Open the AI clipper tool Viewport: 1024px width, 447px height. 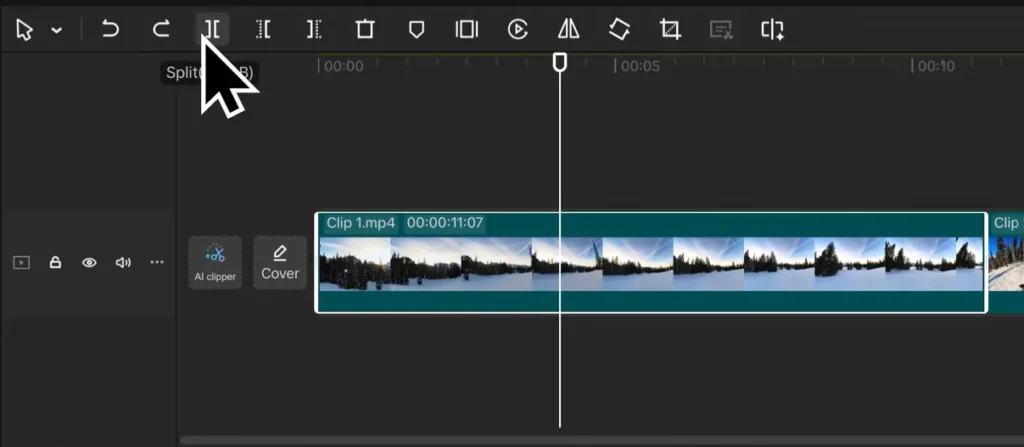coord(216,263)
